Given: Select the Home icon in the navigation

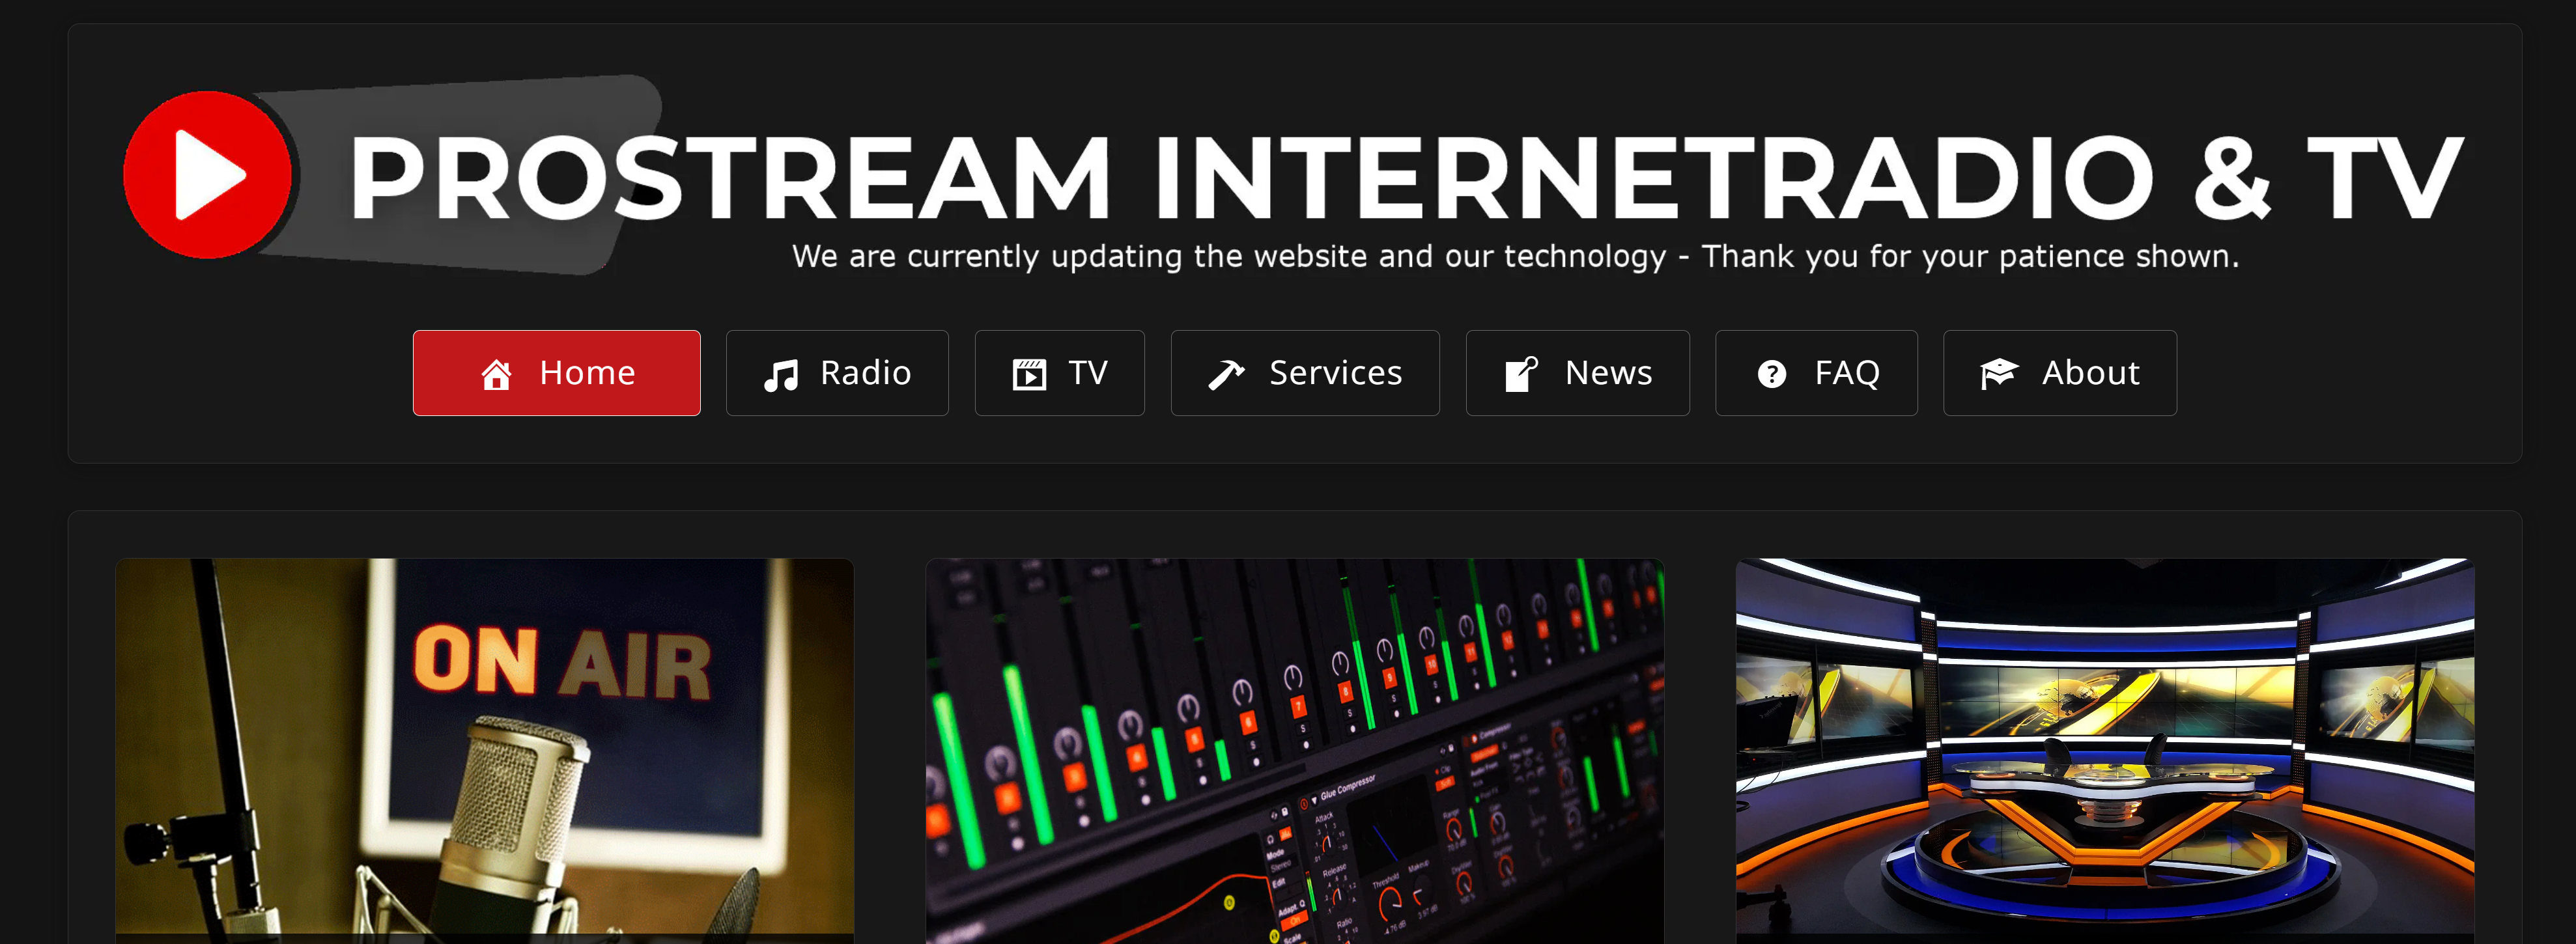Looking at the screenshot, I should 497,372.
